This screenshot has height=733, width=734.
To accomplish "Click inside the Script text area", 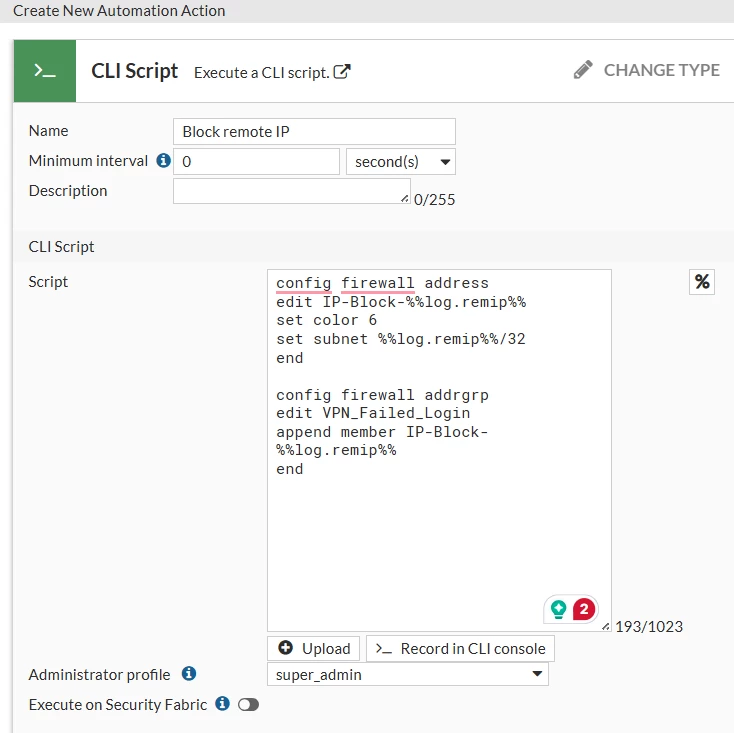I will pyautogui.click(x=439, y=450).
